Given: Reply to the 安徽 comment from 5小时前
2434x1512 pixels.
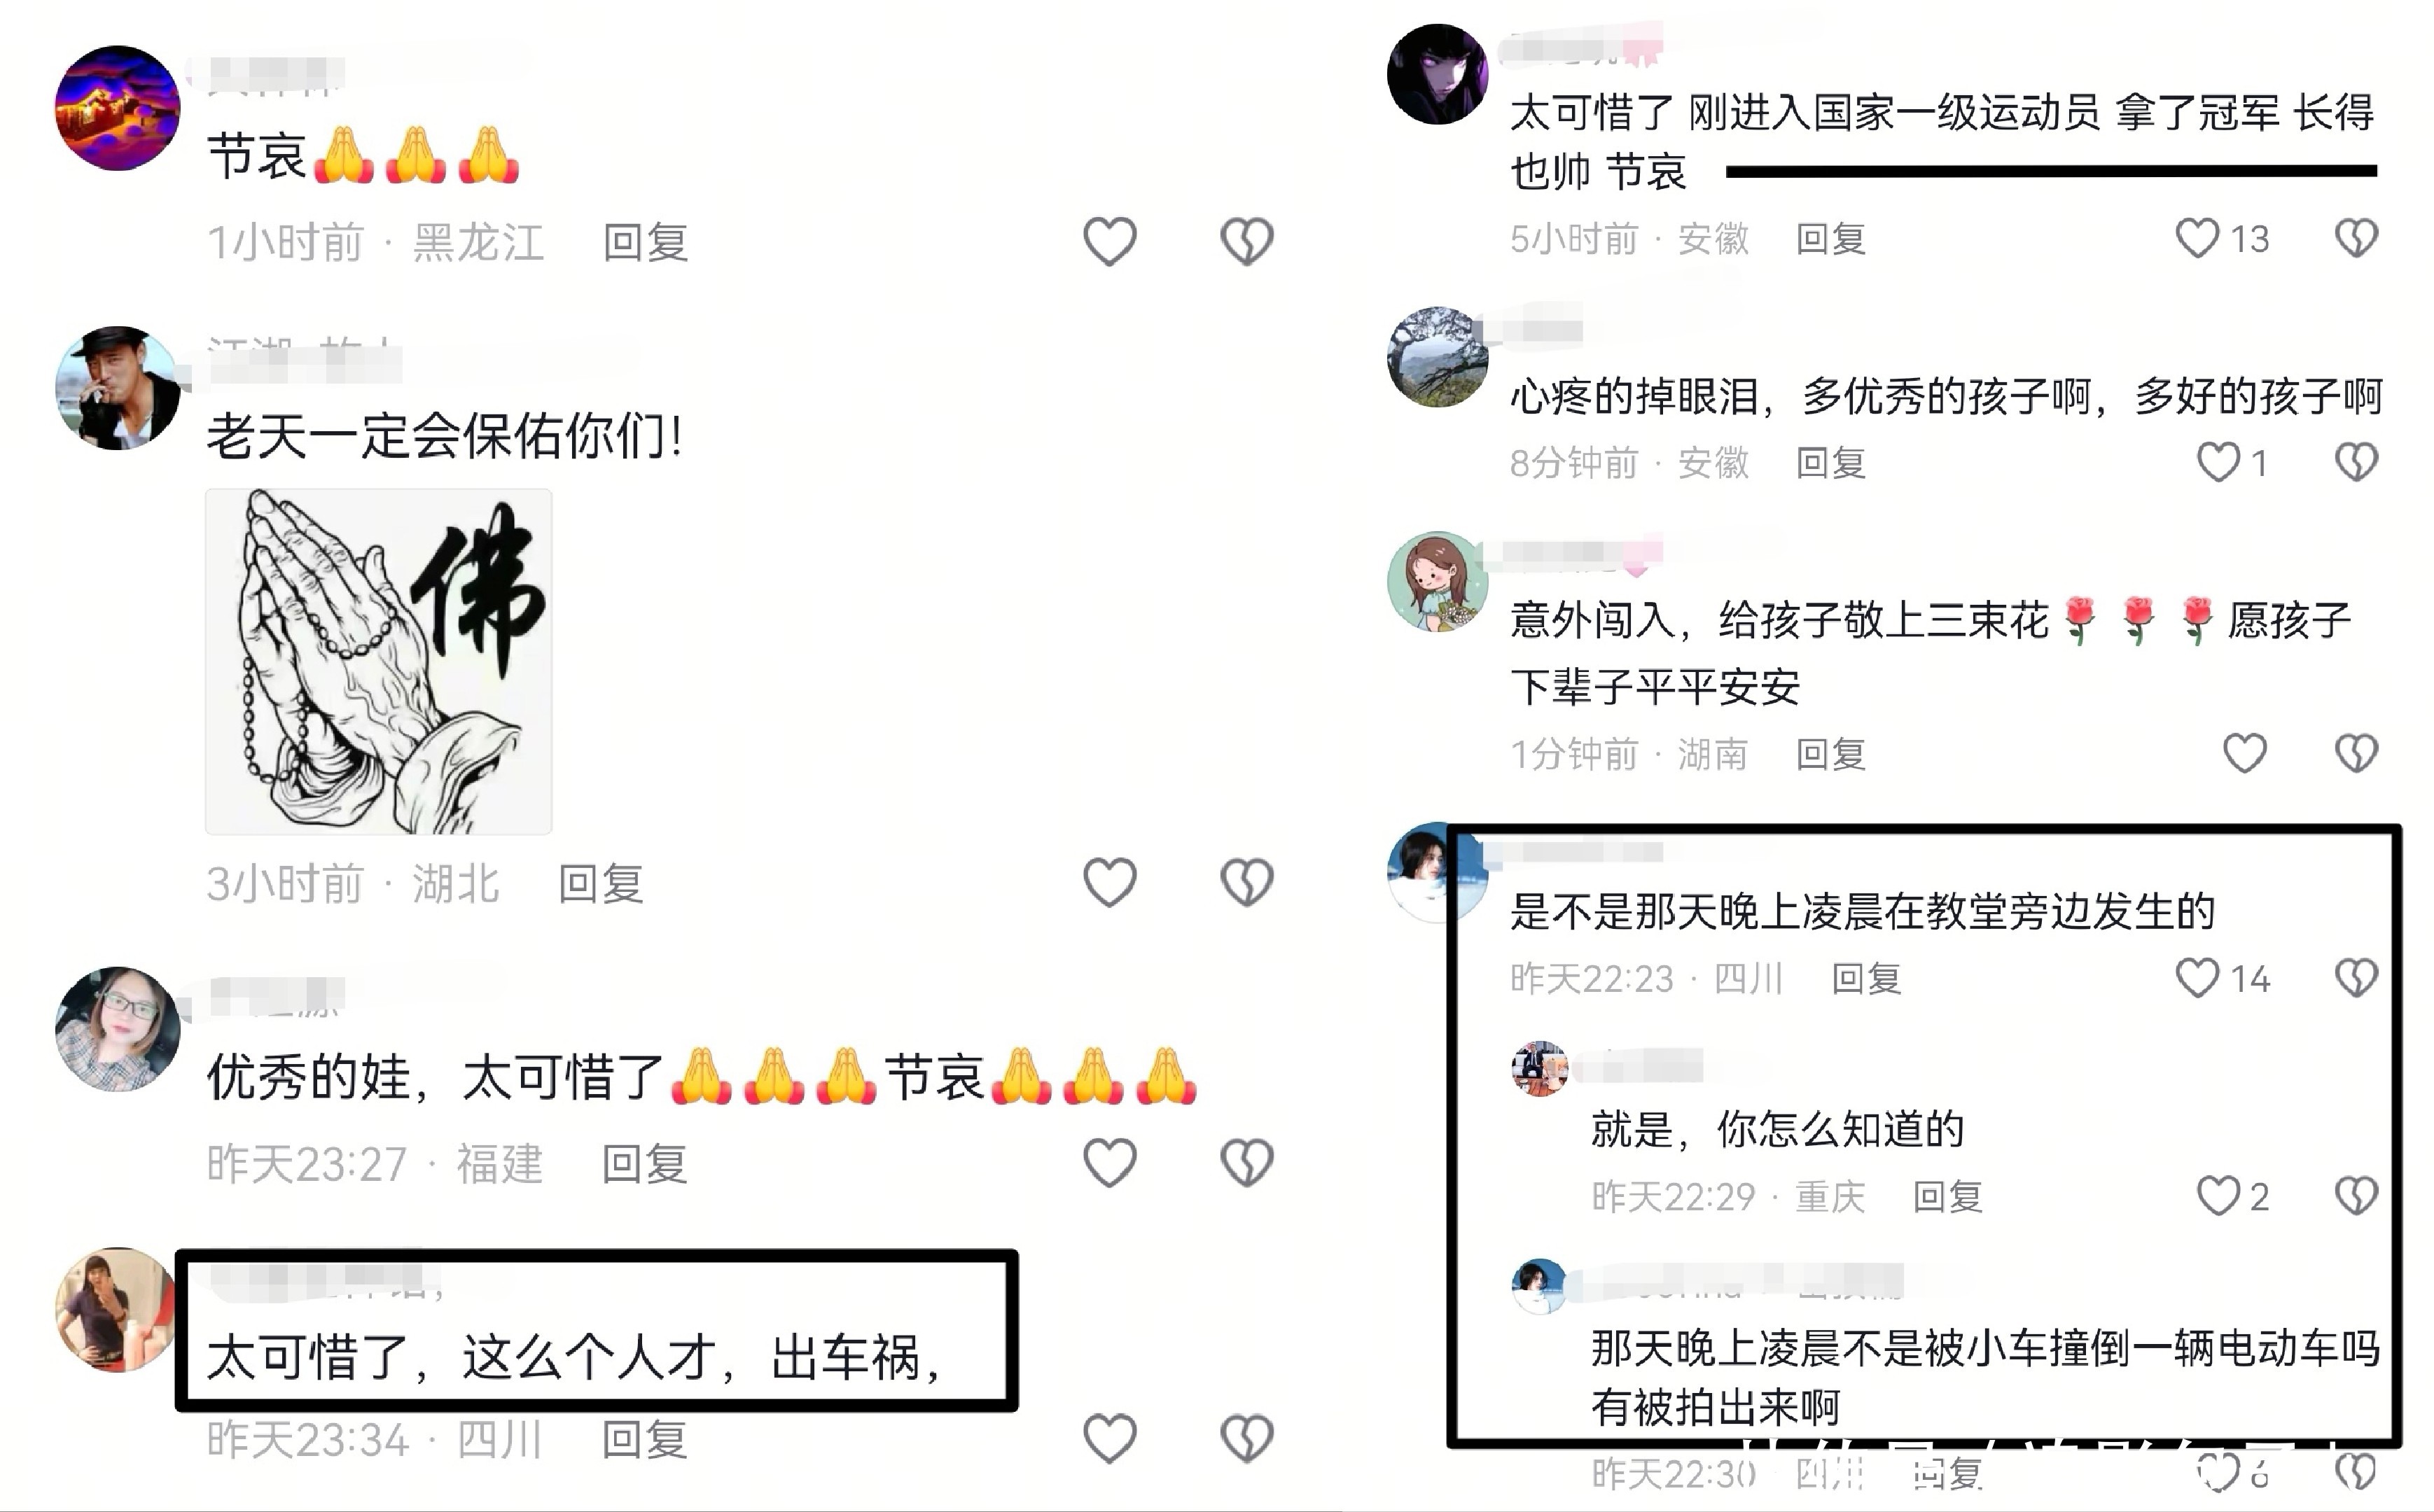Looking at the screenshot, I should pyautogui.click(x=1831, y=238).
